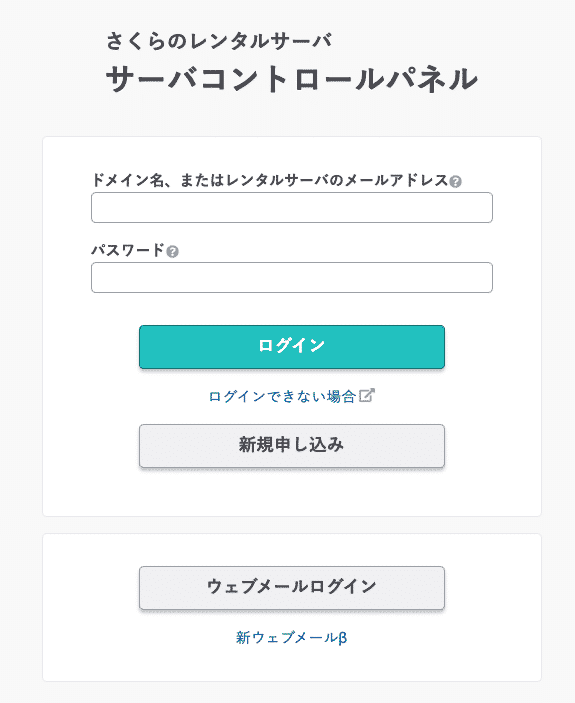This screenshot has width=575, height=703.
Task: Click the external-link icon after ログインできない場合
Action: pyautogui.click(x=366, y=395)
